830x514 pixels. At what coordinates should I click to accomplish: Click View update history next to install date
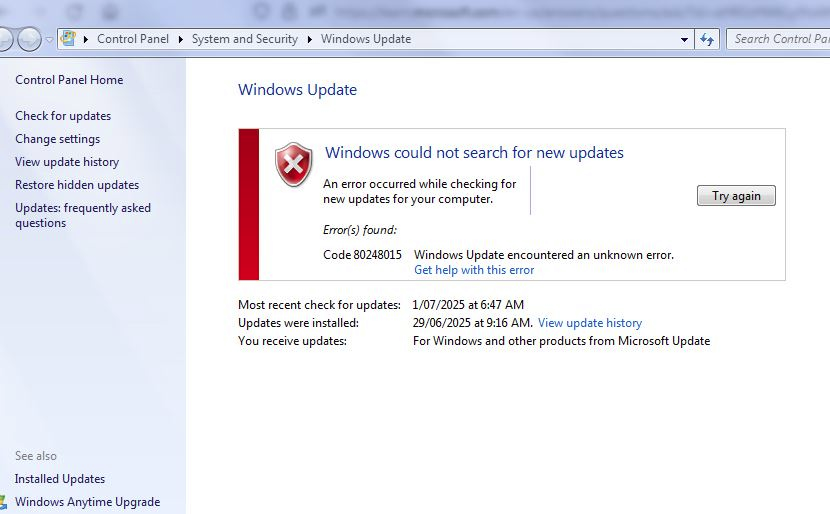tap(590, 322)
